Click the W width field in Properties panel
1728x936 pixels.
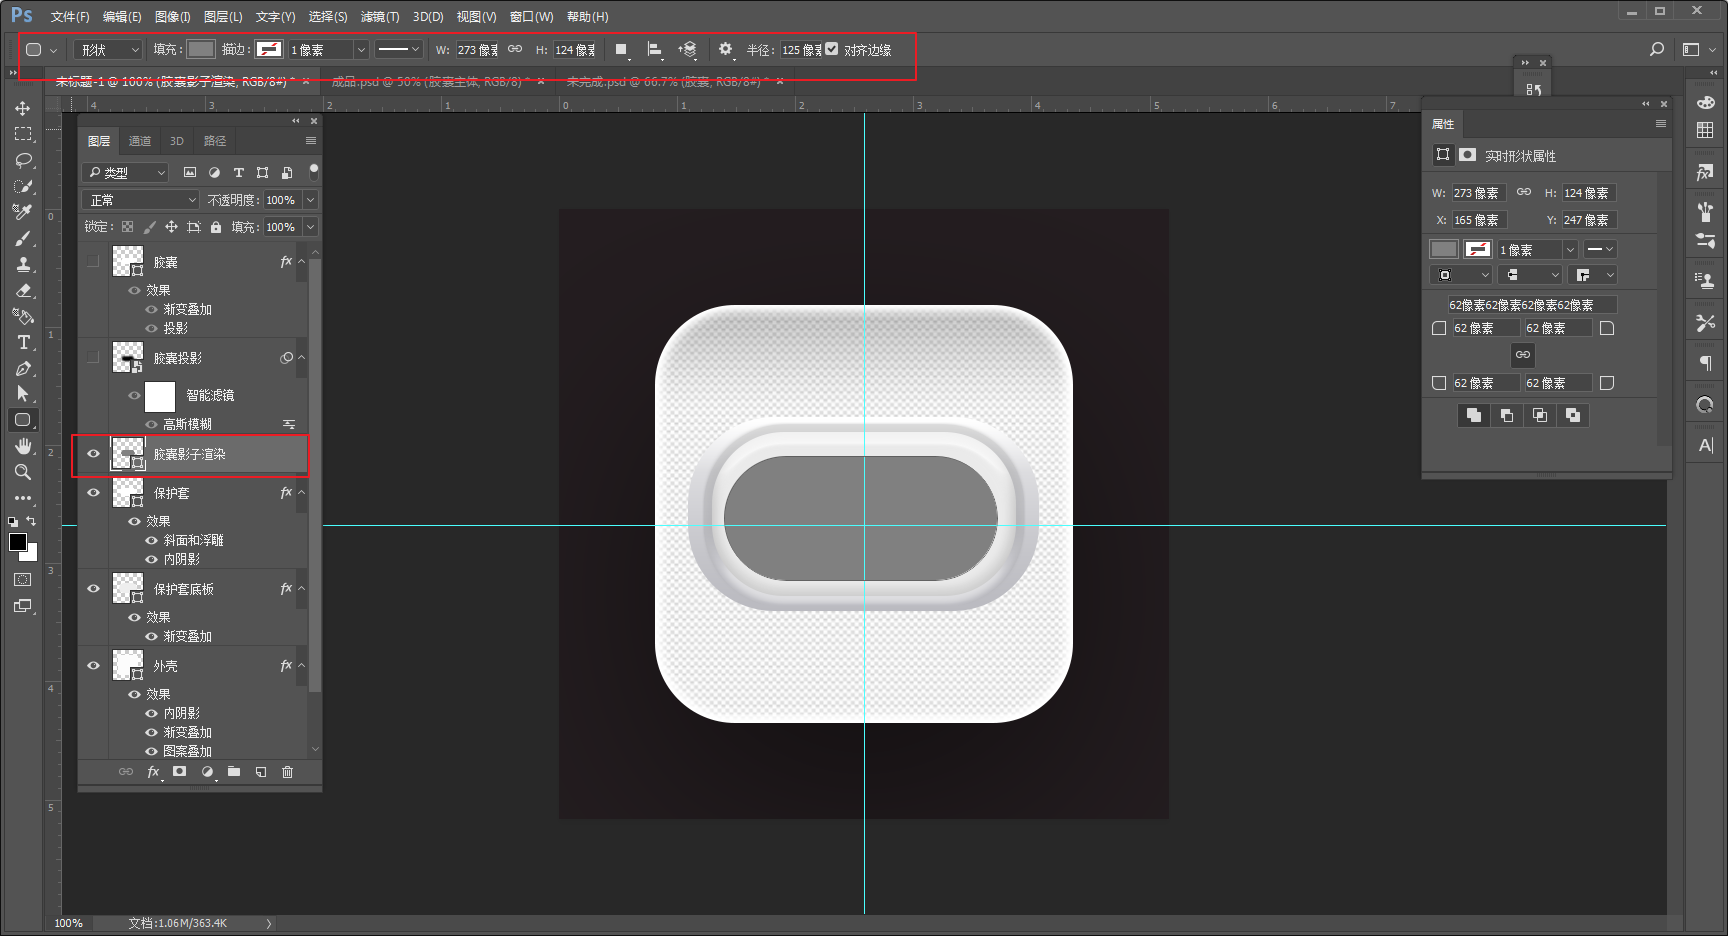pos(1478,193)
